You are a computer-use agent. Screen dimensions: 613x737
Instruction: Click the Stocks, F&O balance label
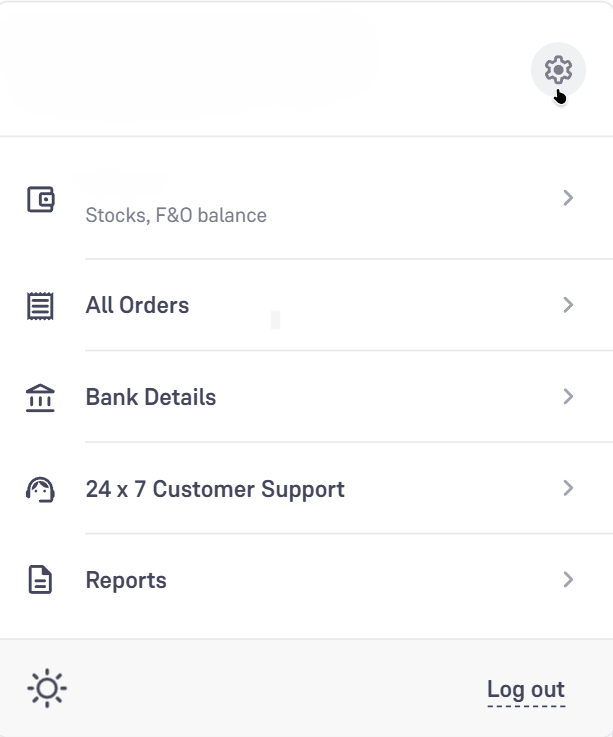[176, 215]
